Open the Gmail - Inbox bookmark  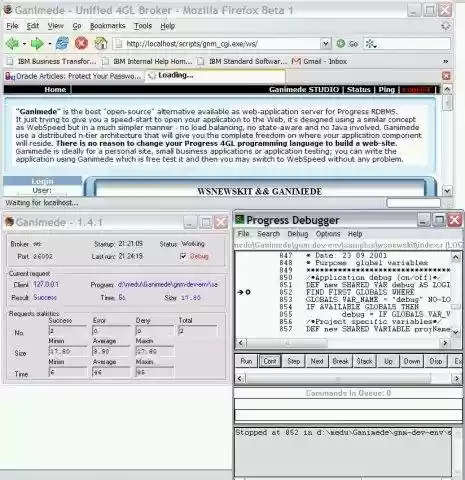pyautogui.click(x=319, y=61)
